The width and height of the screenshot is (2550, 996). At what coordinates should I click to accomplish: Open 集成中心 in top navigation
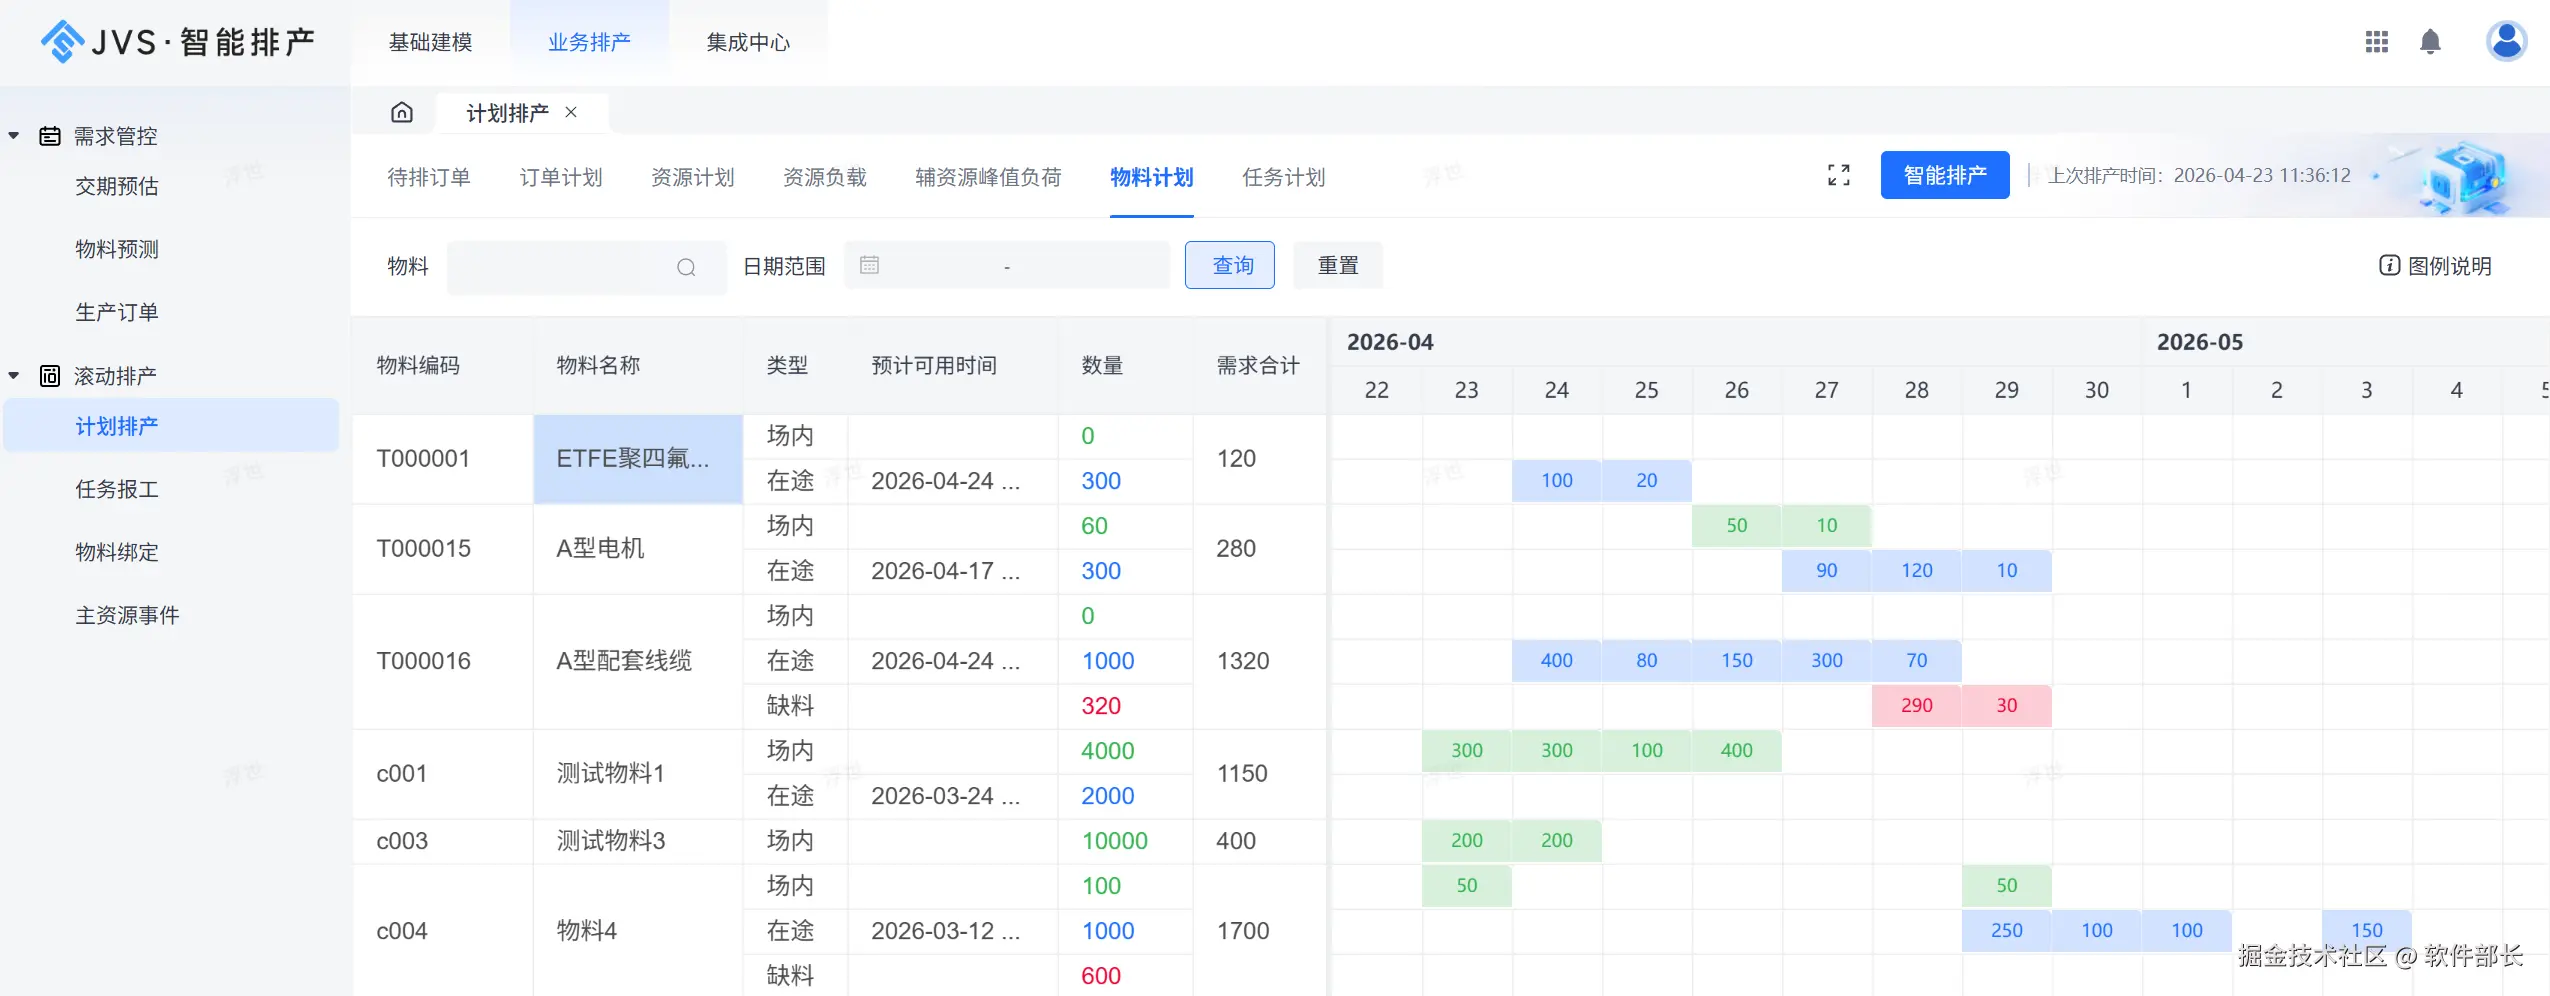pos(748,42)
